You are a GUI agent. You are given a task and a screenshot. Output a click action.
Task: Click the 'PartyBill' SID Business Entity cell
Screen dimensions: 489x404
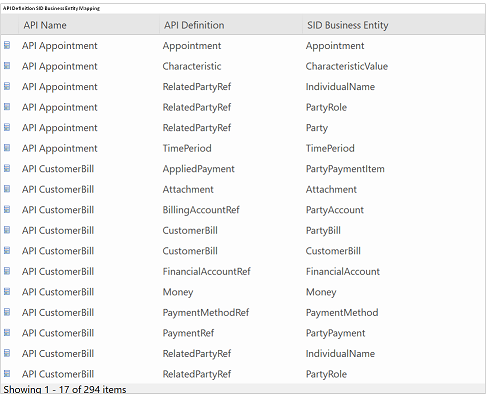pyautogui.click(x=323, y=231)
